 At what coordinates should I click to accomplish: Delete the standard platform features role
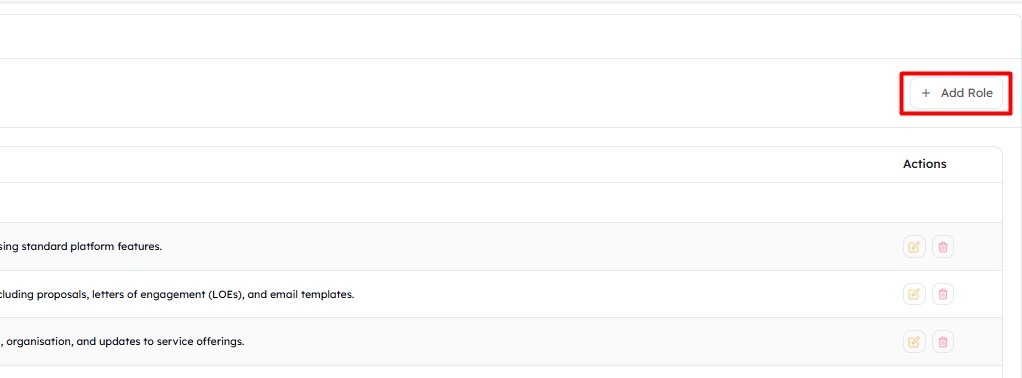pyautogui.click(x=942, y=247)
